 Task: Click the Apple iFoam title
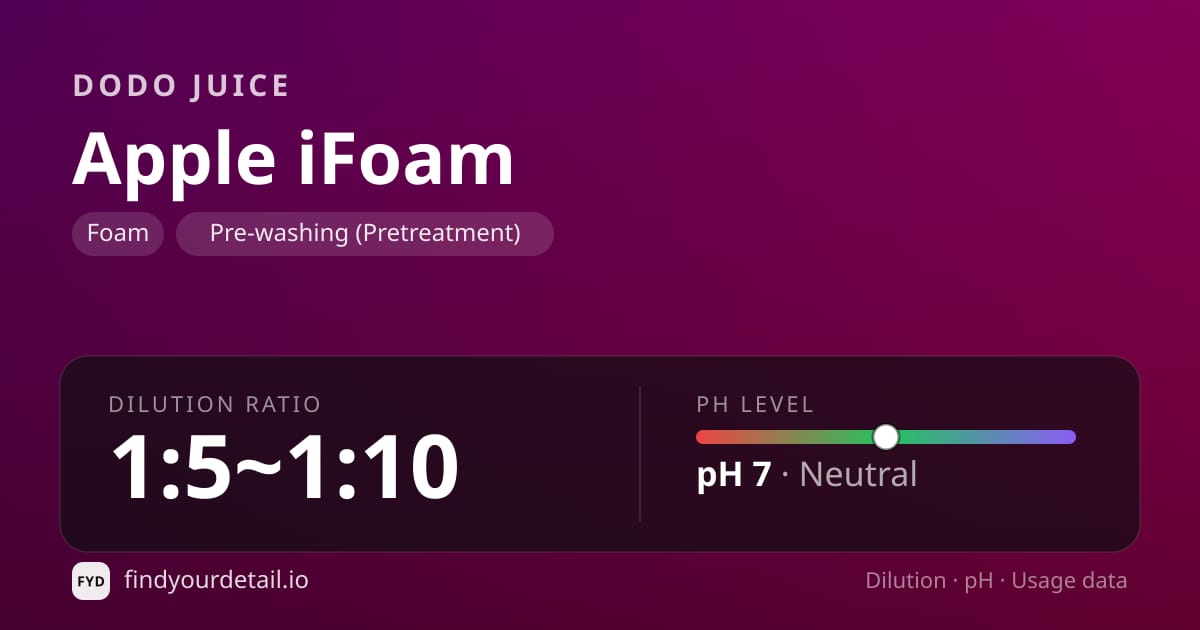pos(293,158)
